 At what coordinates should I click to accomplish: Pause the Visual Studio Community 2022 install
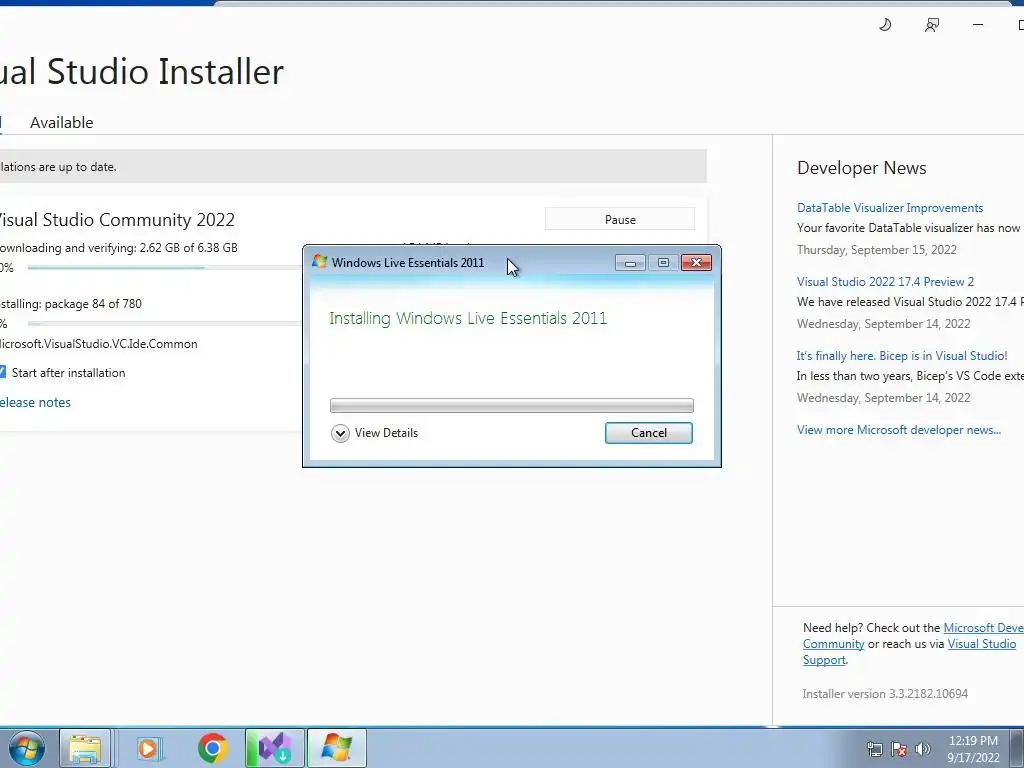pos(620,219)
